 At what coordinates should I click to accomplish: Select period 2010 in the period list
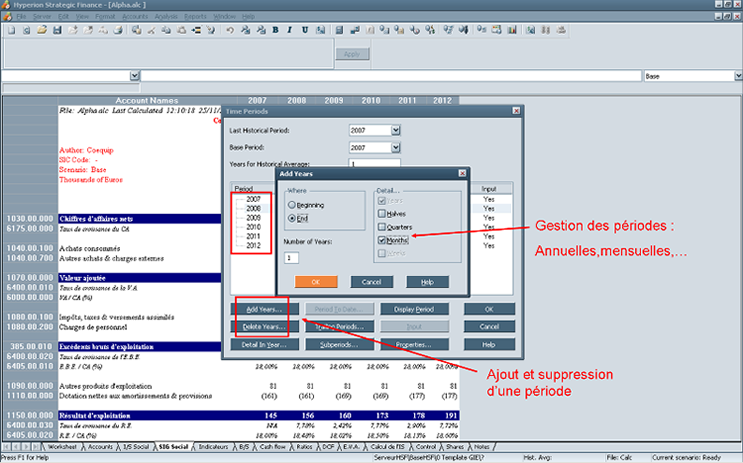pyautogui.click(x=254, y=227)
